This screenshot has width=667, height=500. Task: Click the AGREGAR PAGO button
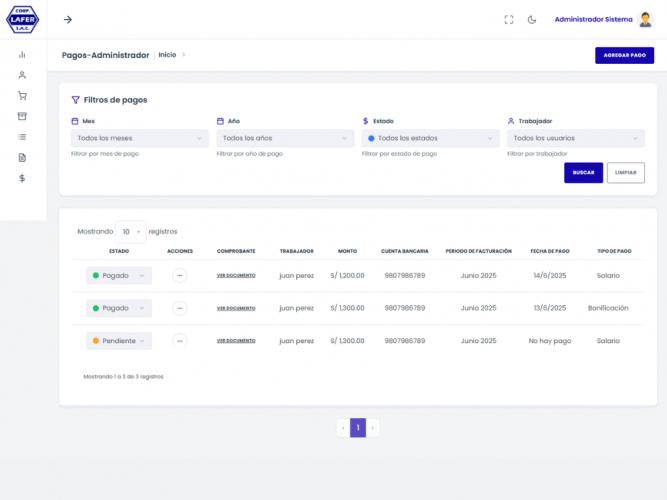[x=624, y=55]
